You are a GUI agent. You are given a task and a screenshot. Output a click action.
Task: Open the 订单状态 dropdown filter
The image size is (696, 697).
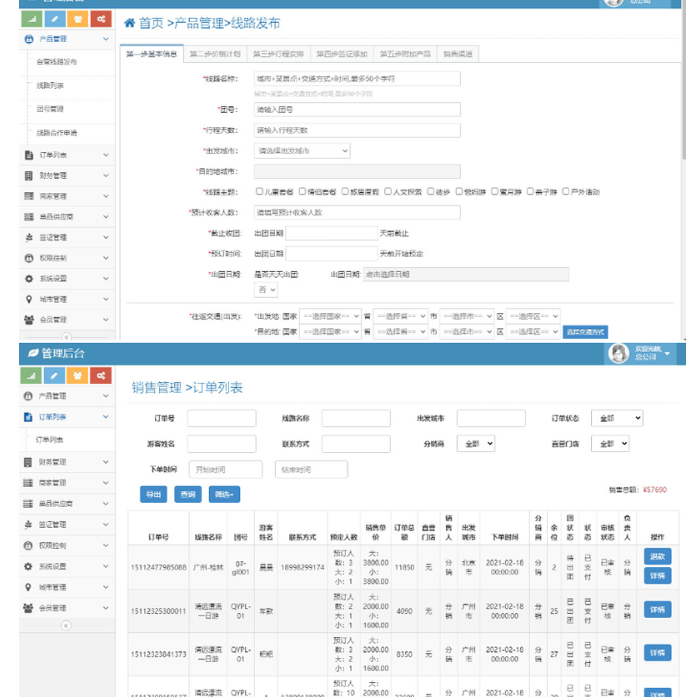(x=616, y=418)
